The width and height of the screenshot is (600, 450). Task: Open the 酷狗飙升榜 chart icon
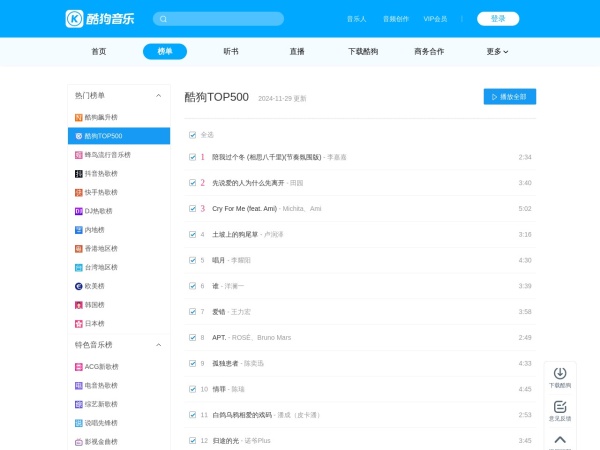coord(79,117)
